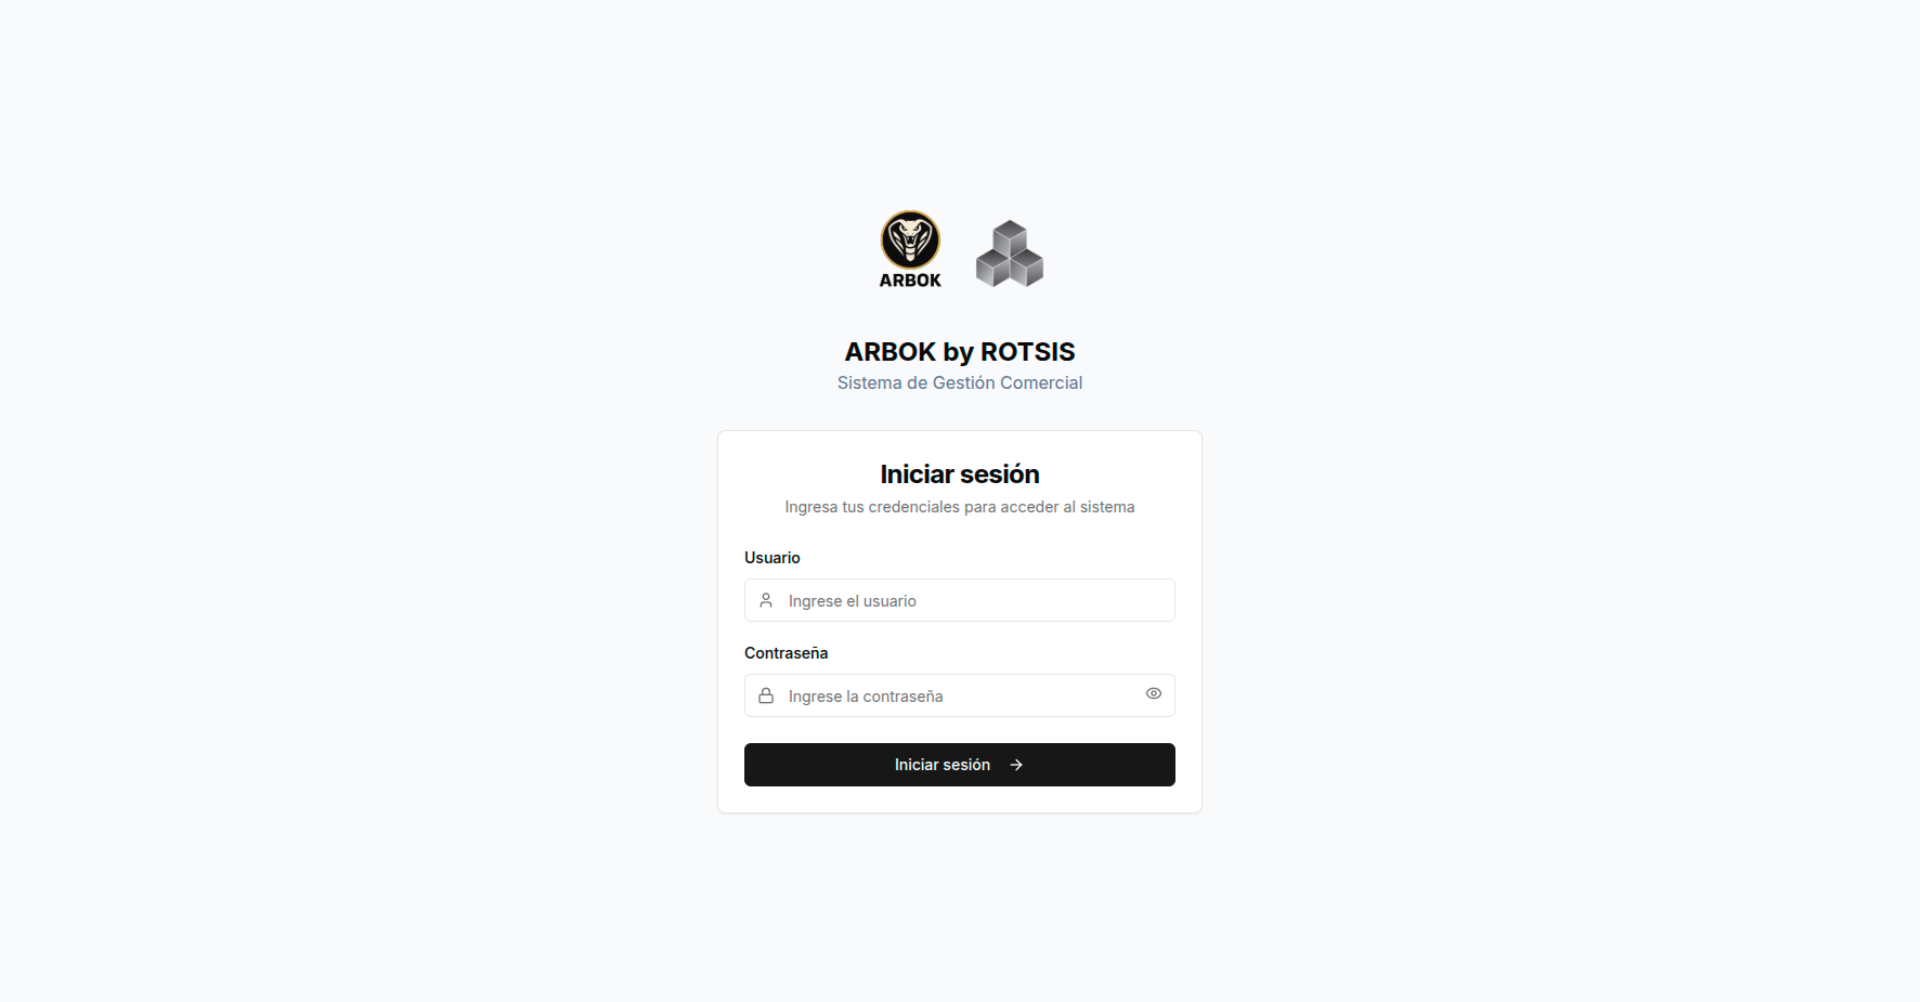Viewport: 1920px width, 1002px height.
Task: Click the gray stacked cubes logo
Action: point(1009,254)
